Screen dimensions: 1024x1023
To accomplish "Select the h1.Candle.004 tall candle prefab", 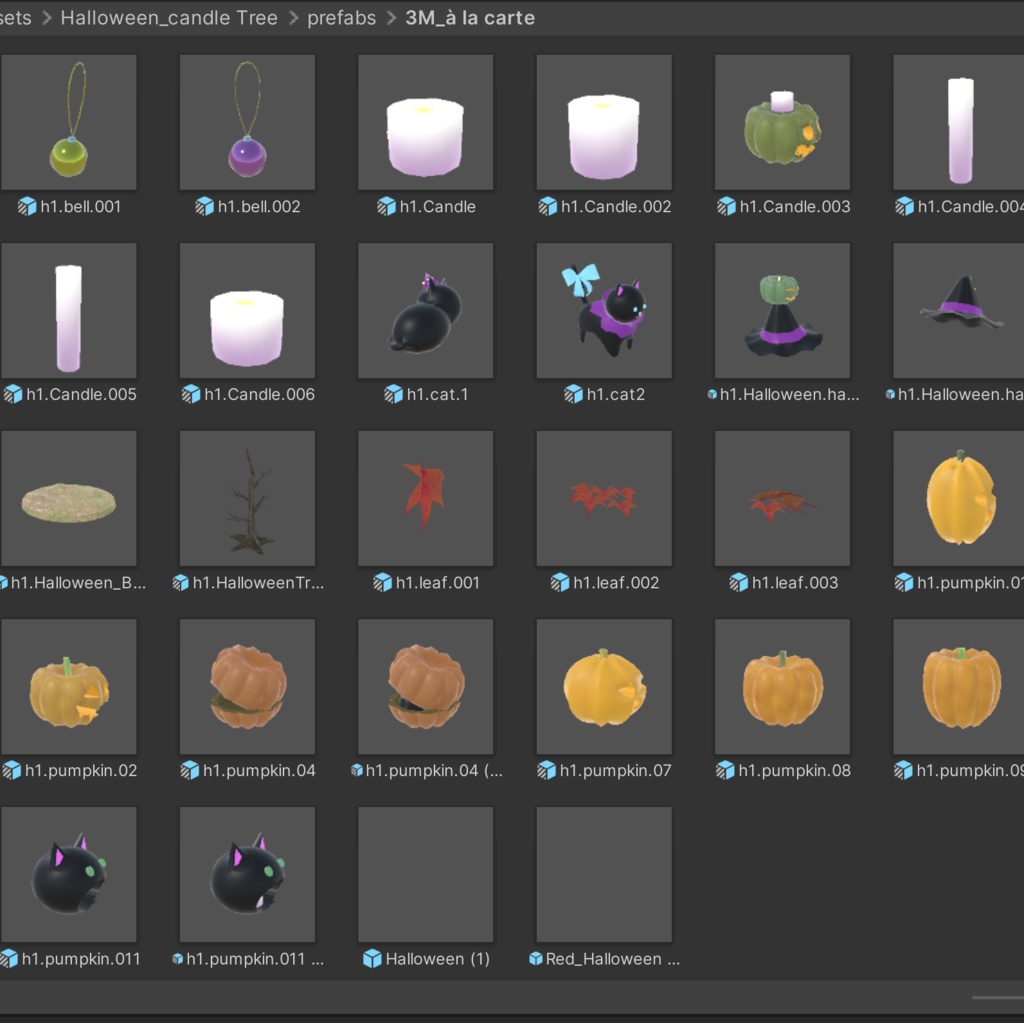I will pyautogui.click(x=958, y=122).
